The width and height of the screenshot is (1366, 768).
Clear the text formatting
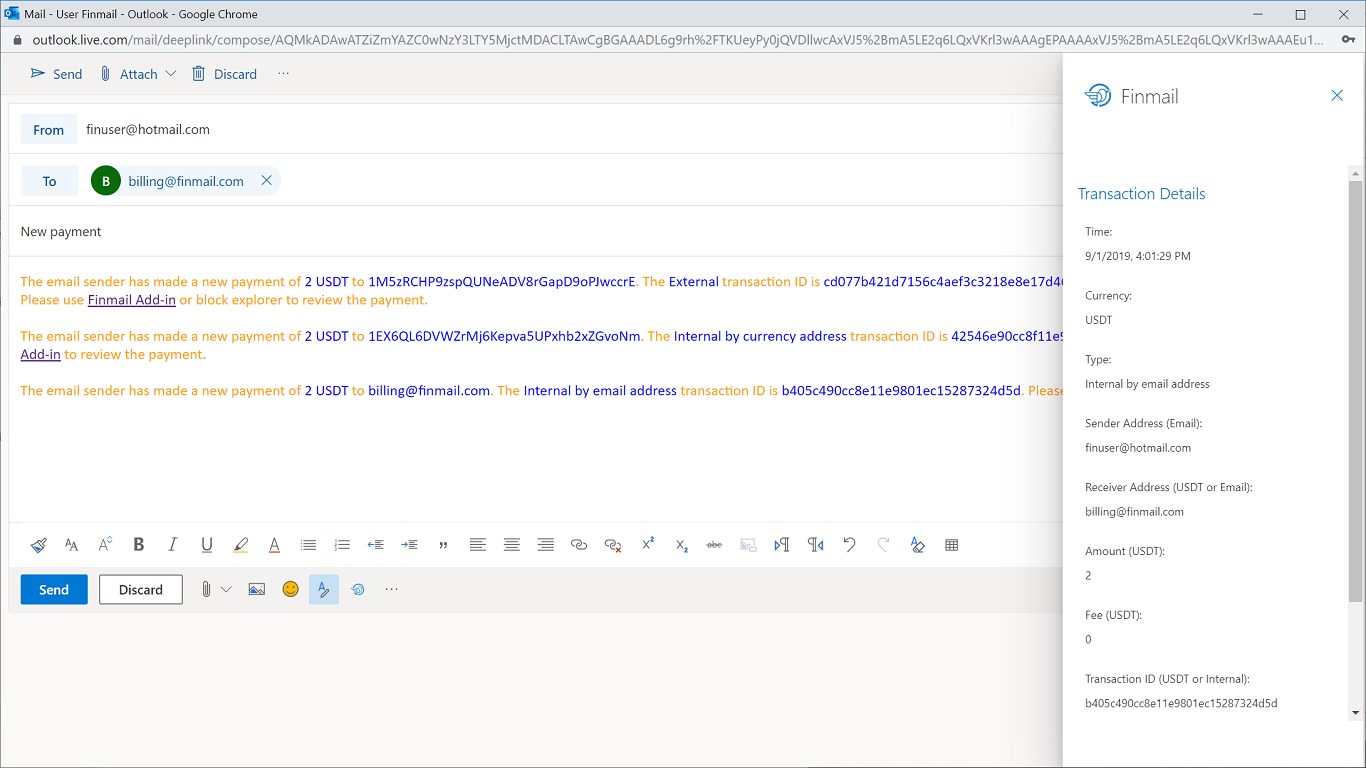click(918, 545)
